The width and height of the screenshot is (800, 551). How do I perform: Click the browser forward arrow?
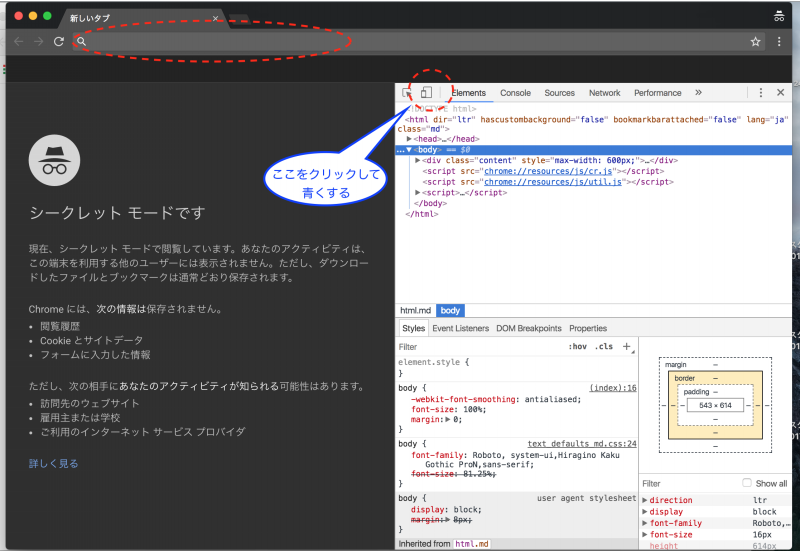[39, 41]
